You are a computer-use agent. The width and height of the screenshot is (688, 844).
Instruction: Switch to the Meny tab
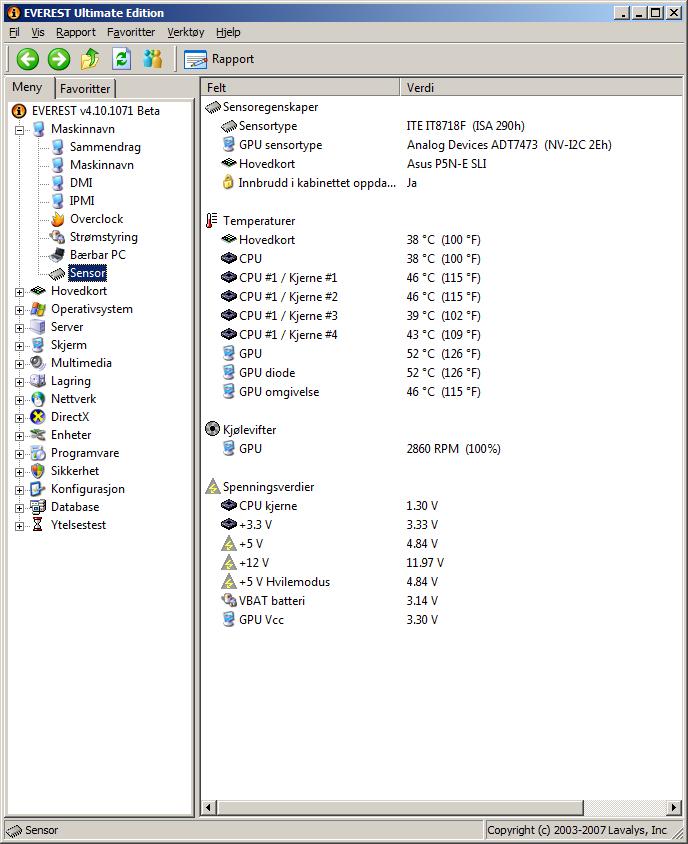(x=27, y=87)
